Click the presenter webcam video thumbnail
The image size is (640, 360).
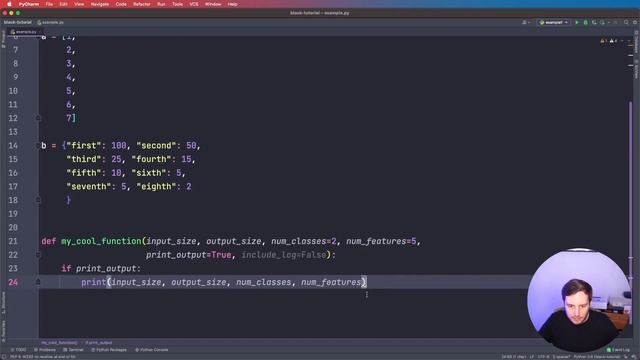point(579,300)
